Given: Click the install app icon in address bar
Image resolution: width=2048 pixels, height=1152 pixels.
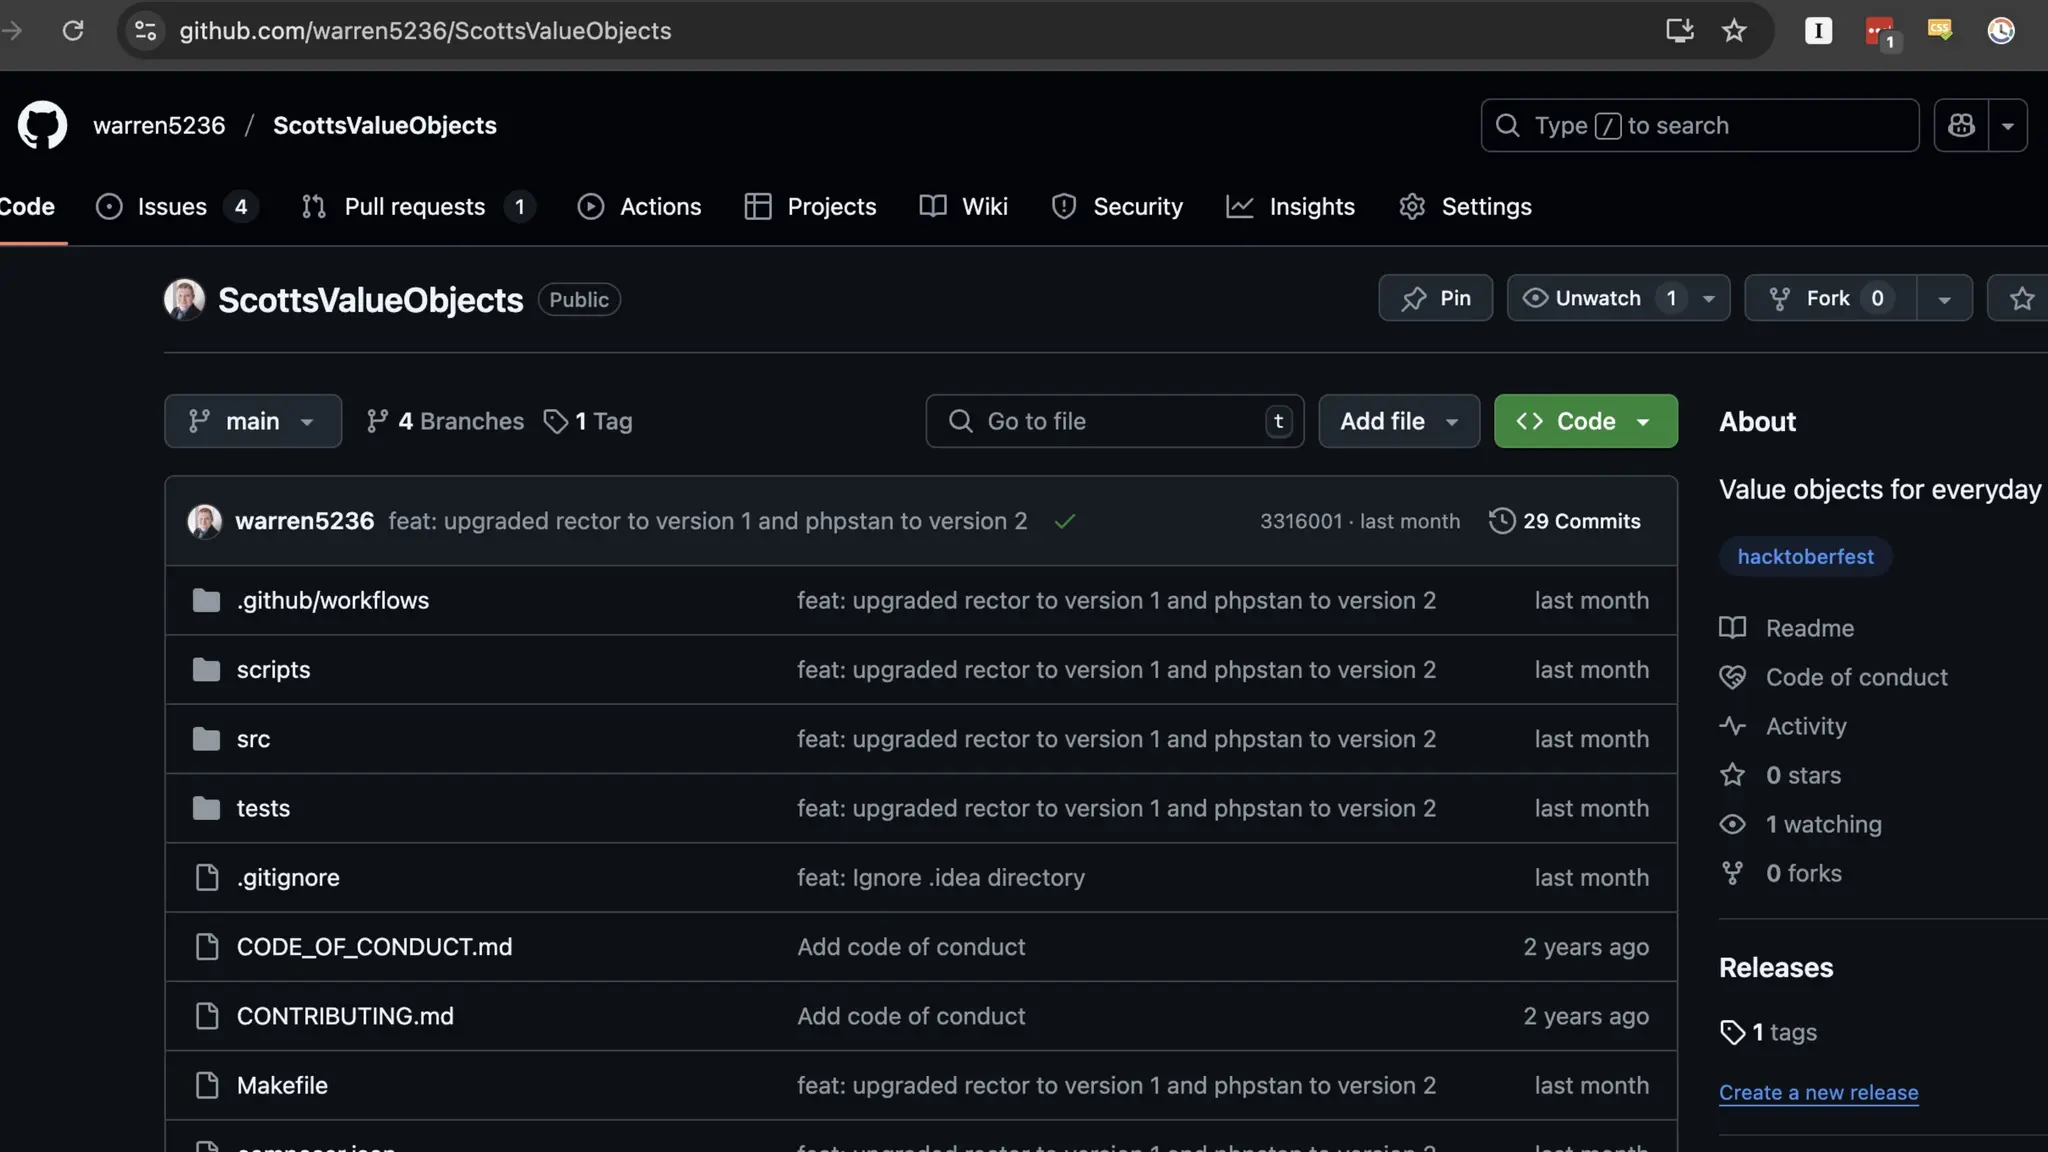Looking at the screenshot, I should coord(1679,31).
